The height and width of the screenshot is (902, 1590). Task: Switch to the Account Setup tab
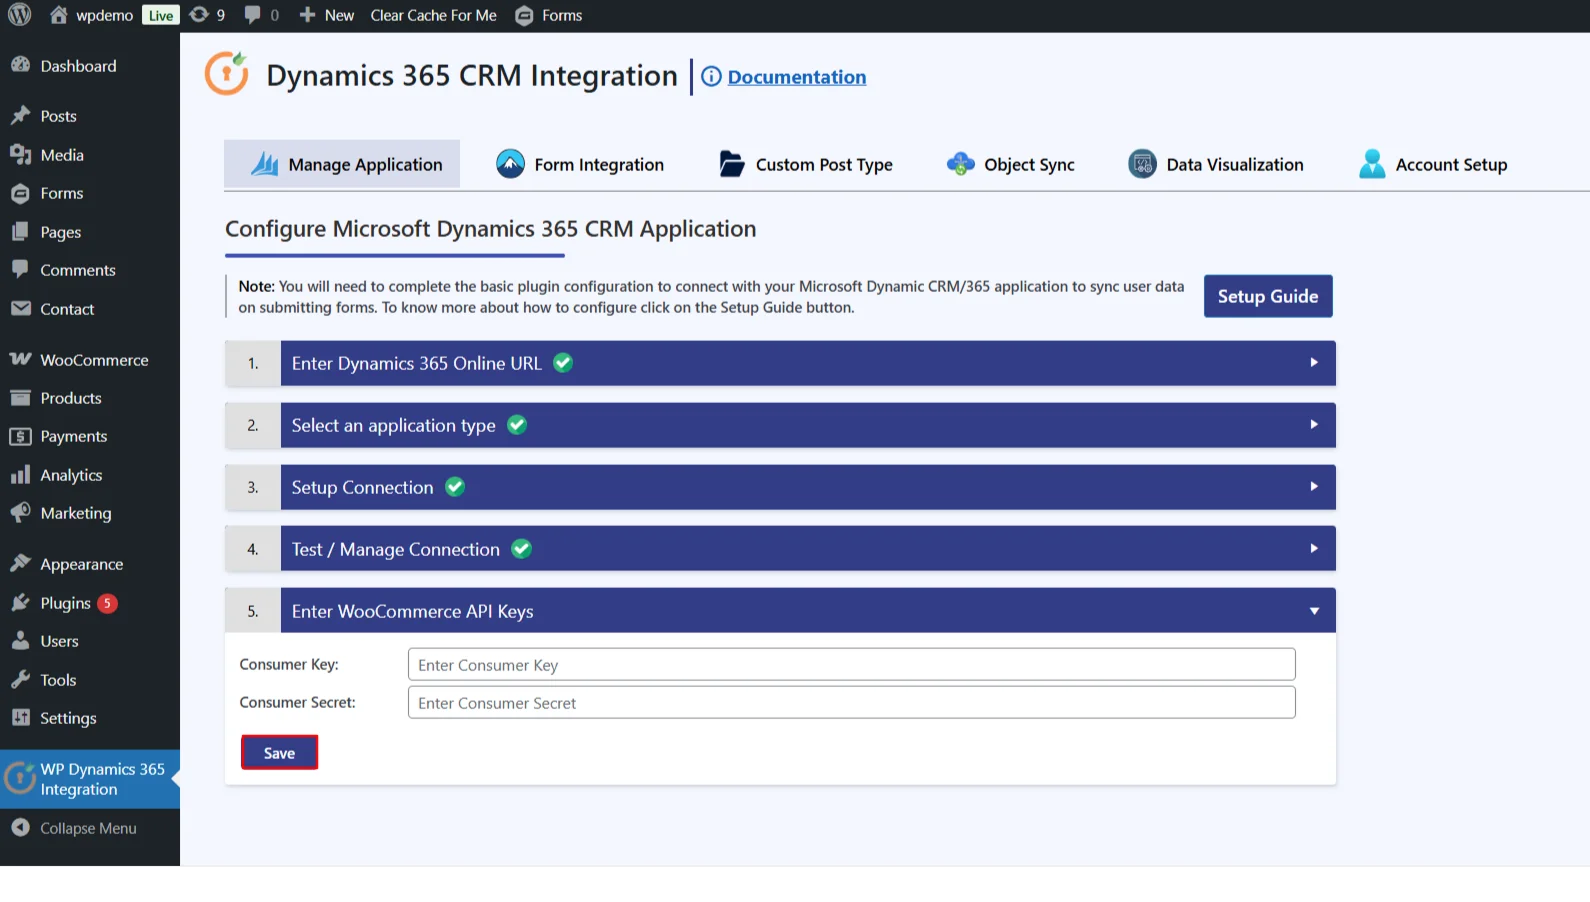[1433, 164]
